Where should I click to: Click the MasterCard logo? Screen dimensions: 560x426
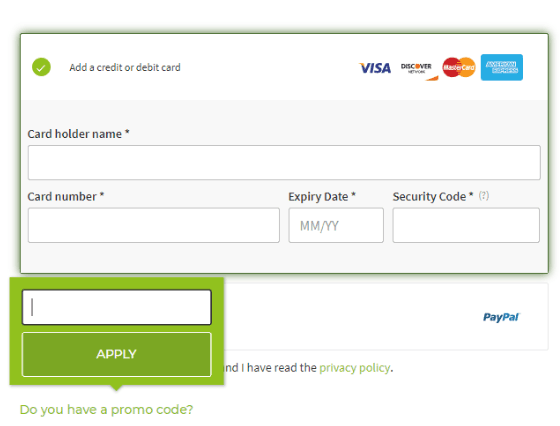point(459,67)
